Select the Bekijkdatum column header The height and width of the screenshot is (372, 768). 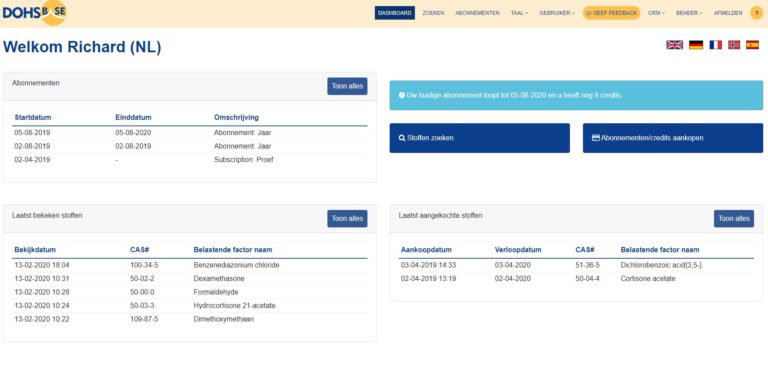tap(36, 250)
